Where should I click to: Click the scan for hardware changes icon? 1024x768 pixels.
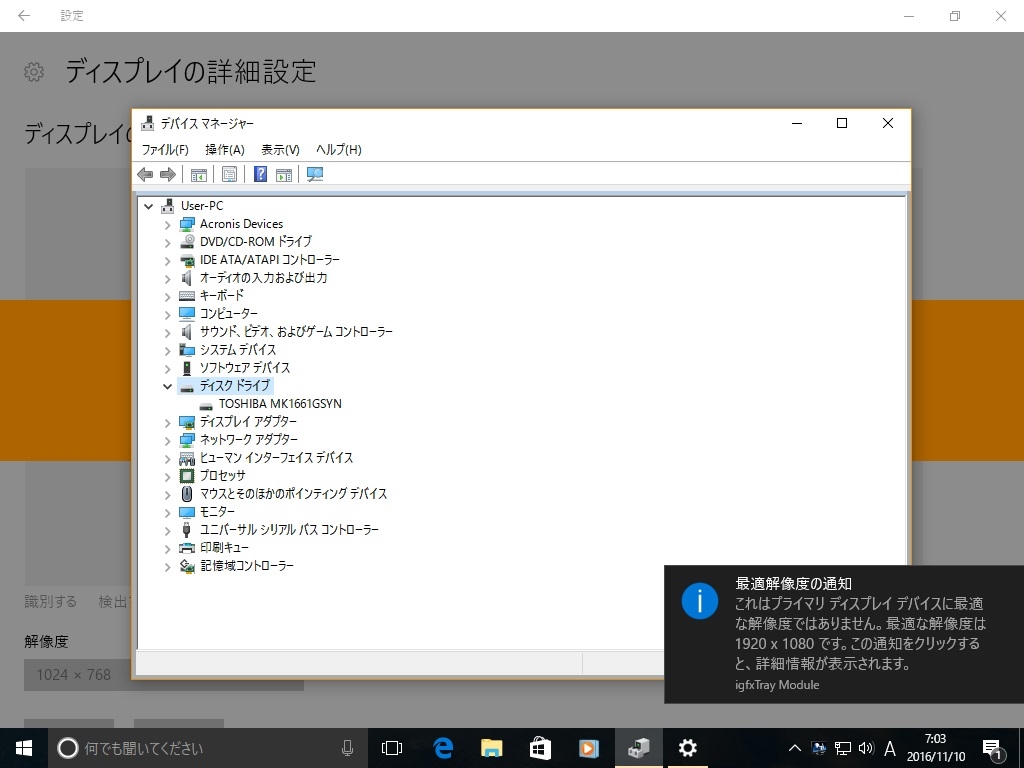pyautogui.click(x=315, y=174)
